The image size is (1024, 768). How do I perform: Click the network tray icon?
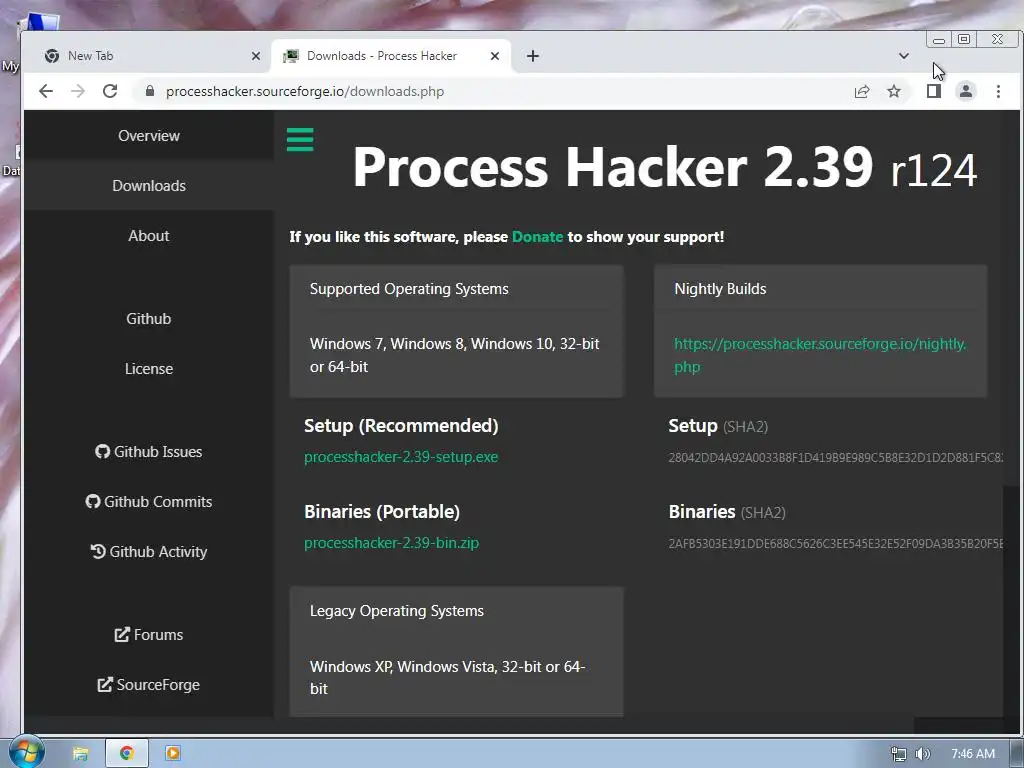pos(899,754)
